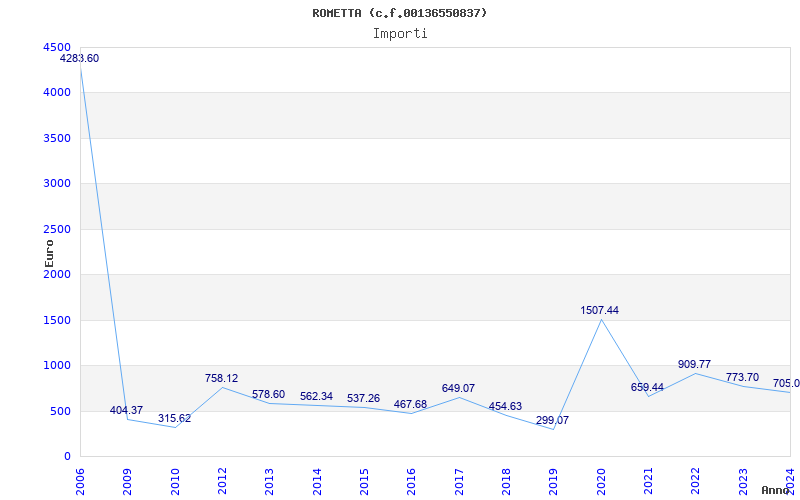Image resolution: width=800 pixels, height=500 pixels.
Task: Select the 773.70 data label
Action: point(742,378)
